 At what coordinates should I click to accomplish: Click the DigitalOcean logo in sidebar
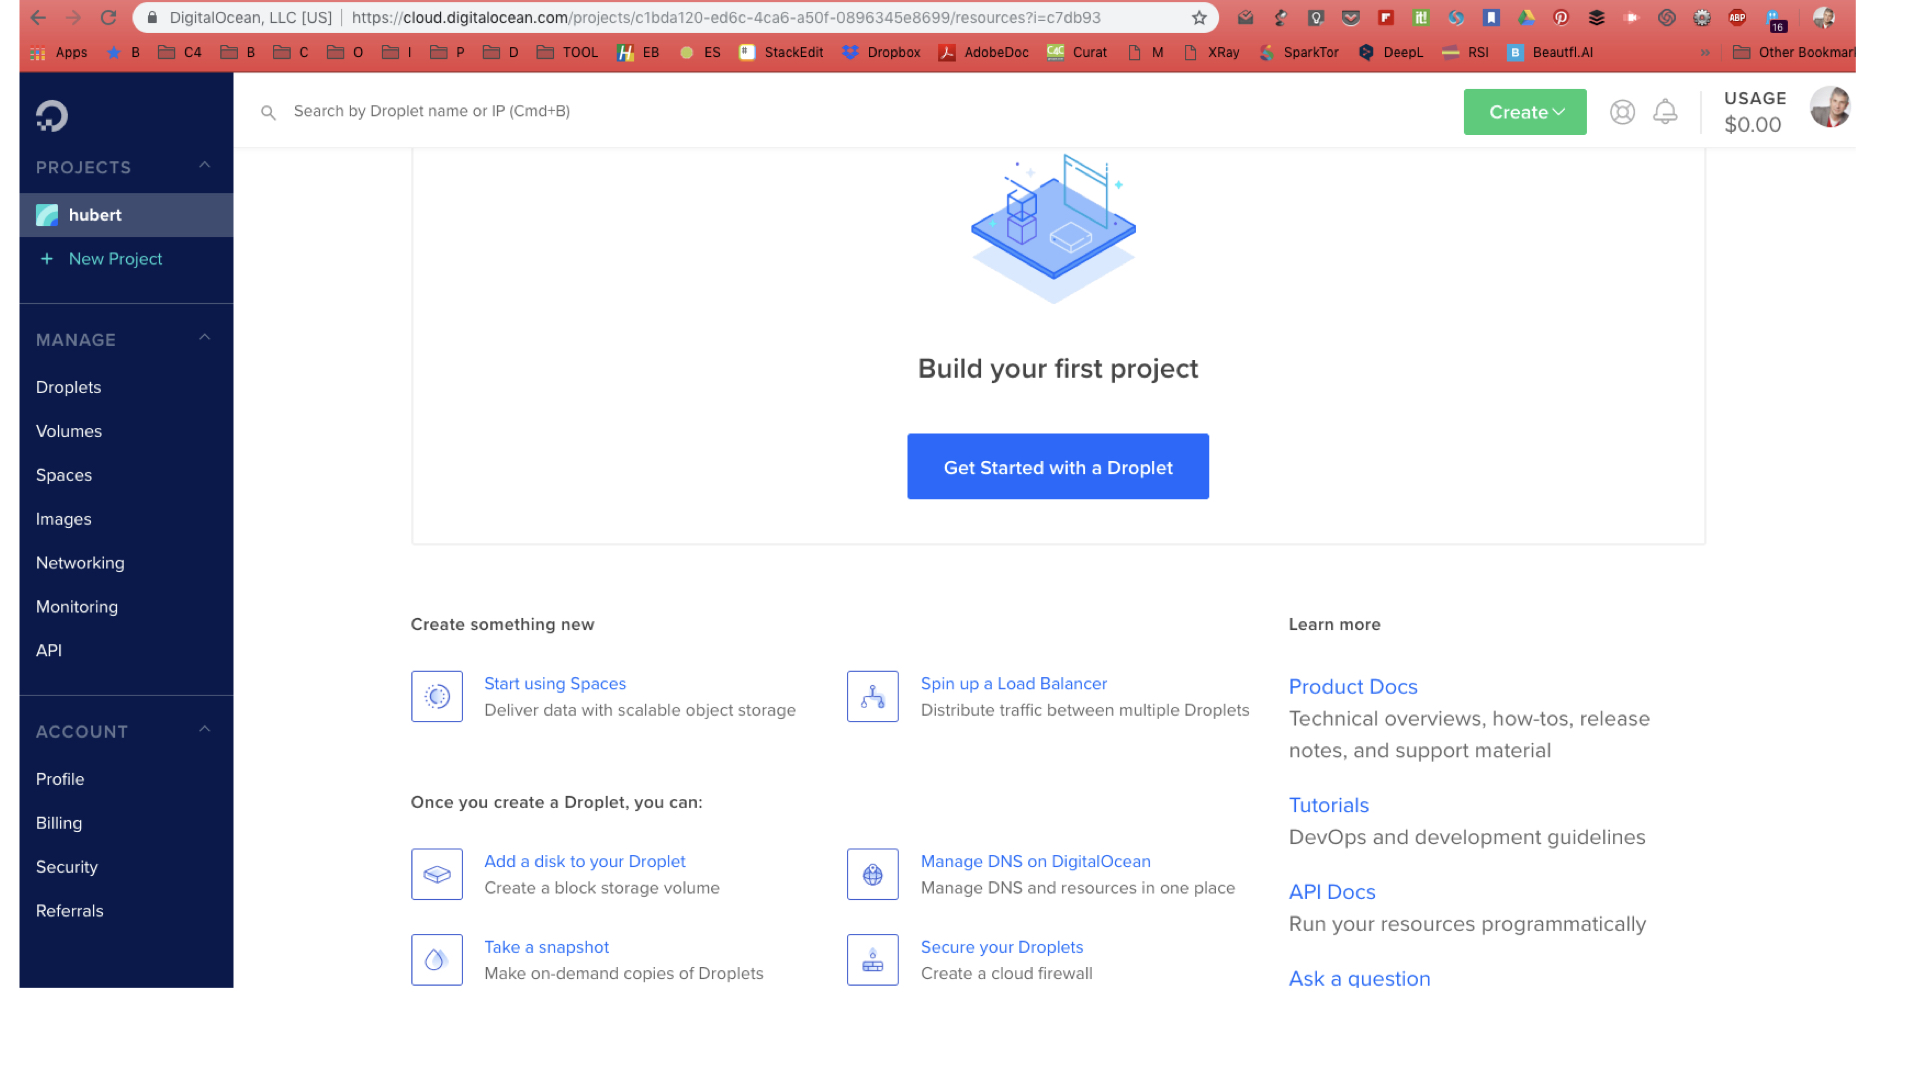pos(52,116)
